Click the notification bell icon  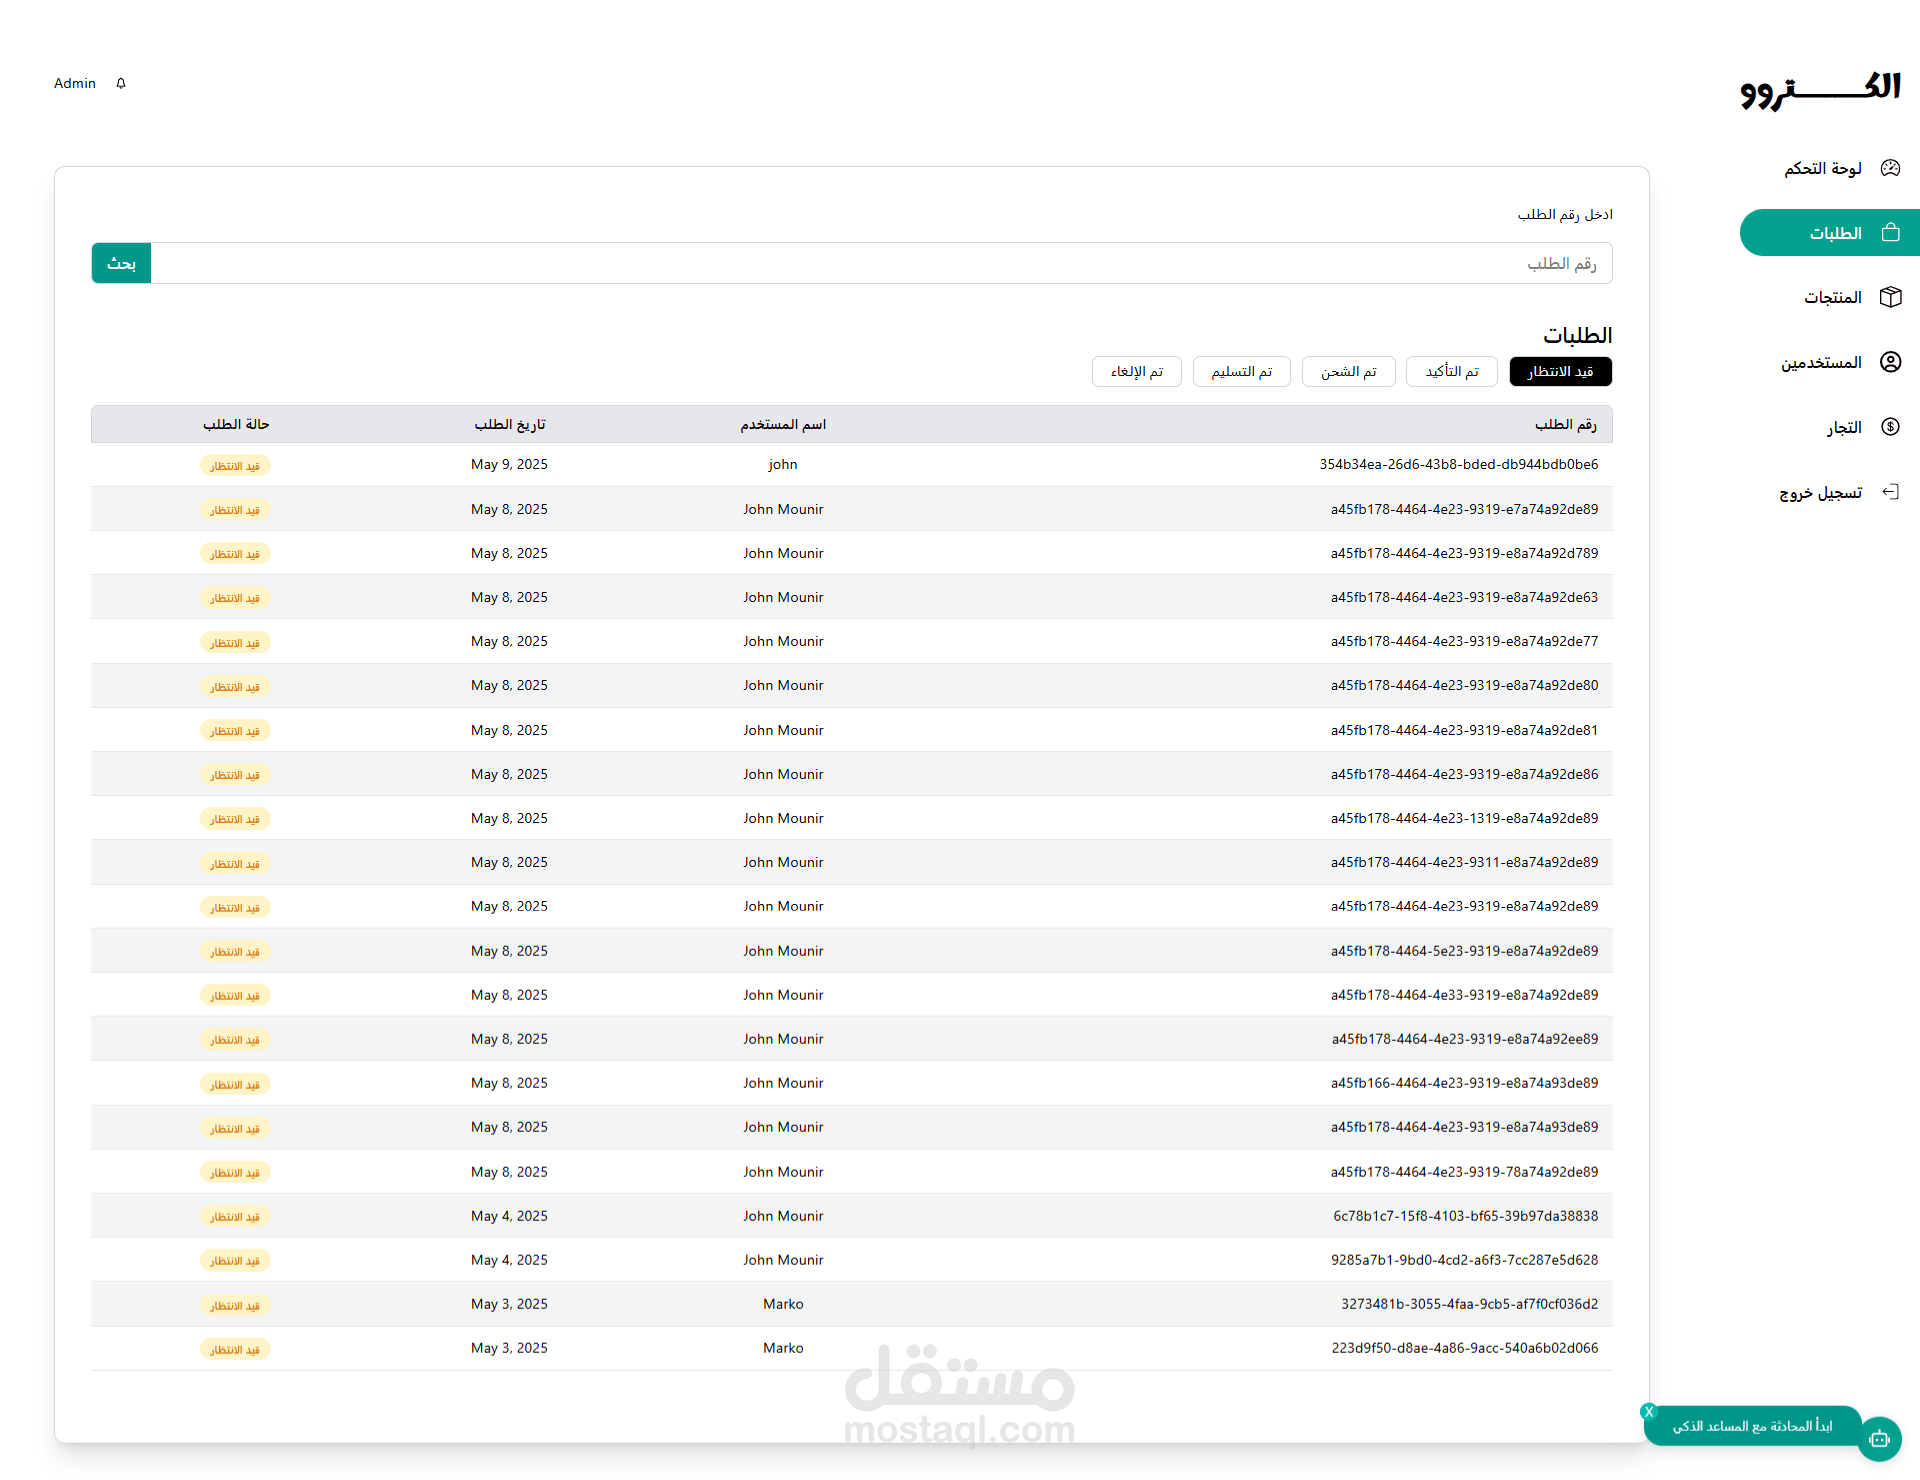click(121, 83)
